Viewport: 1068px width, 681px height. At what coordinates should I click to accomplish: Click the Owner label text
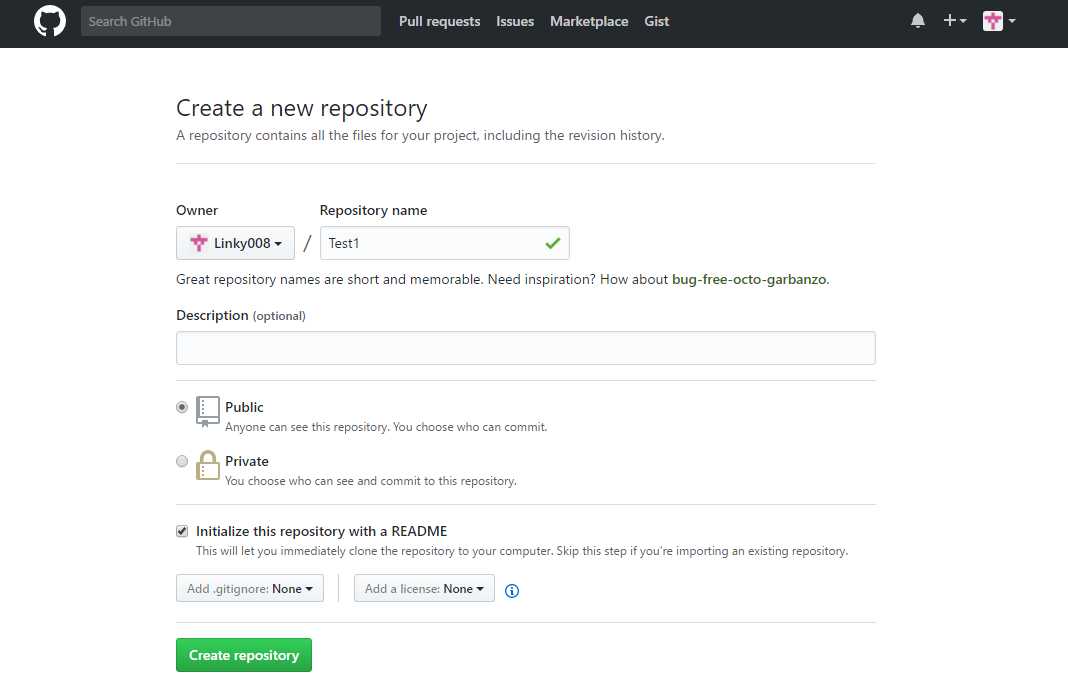(197, 210)
